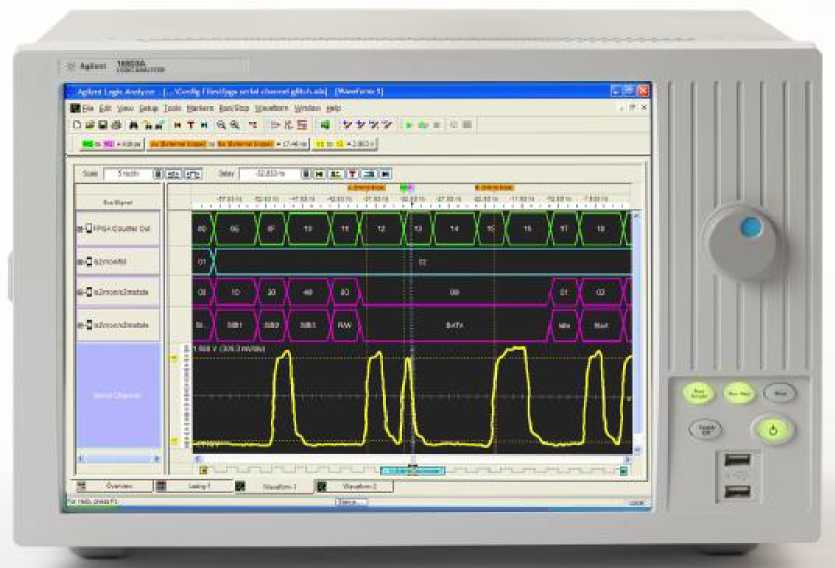Expand the FPGA Counter Out bus

pyautogui.click(x=80, y=229)
